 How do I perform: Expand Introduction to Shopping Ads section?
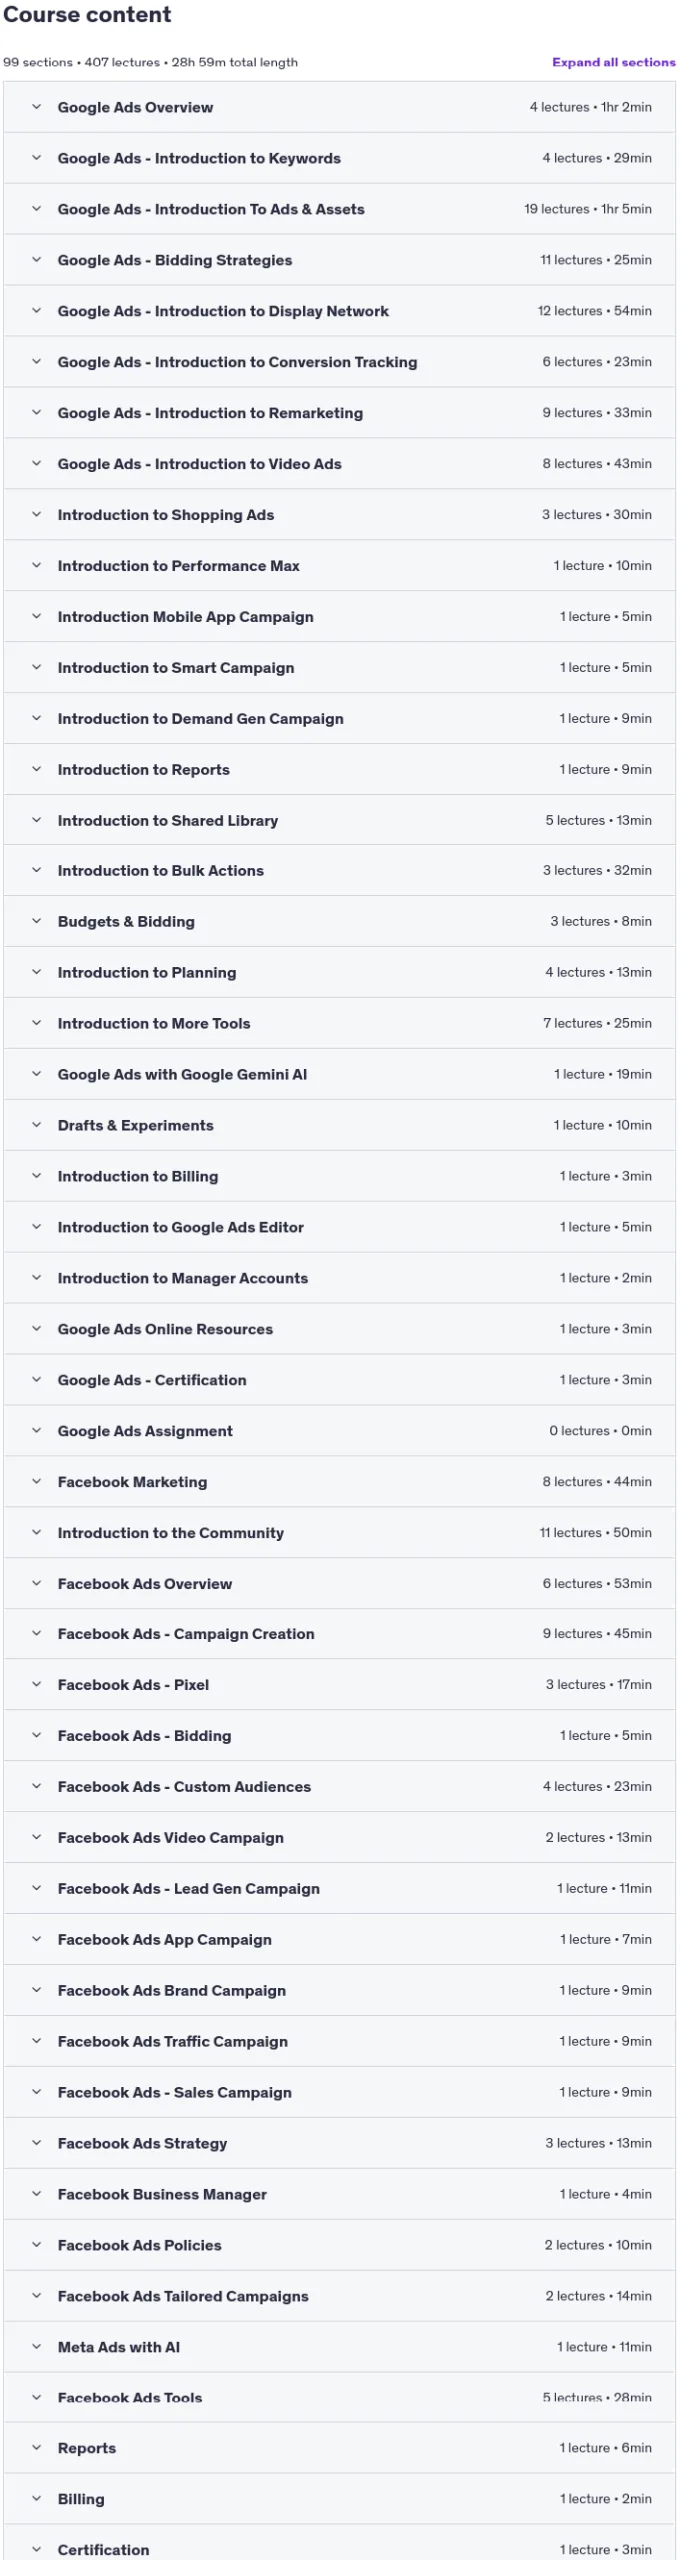coord(339,515)
